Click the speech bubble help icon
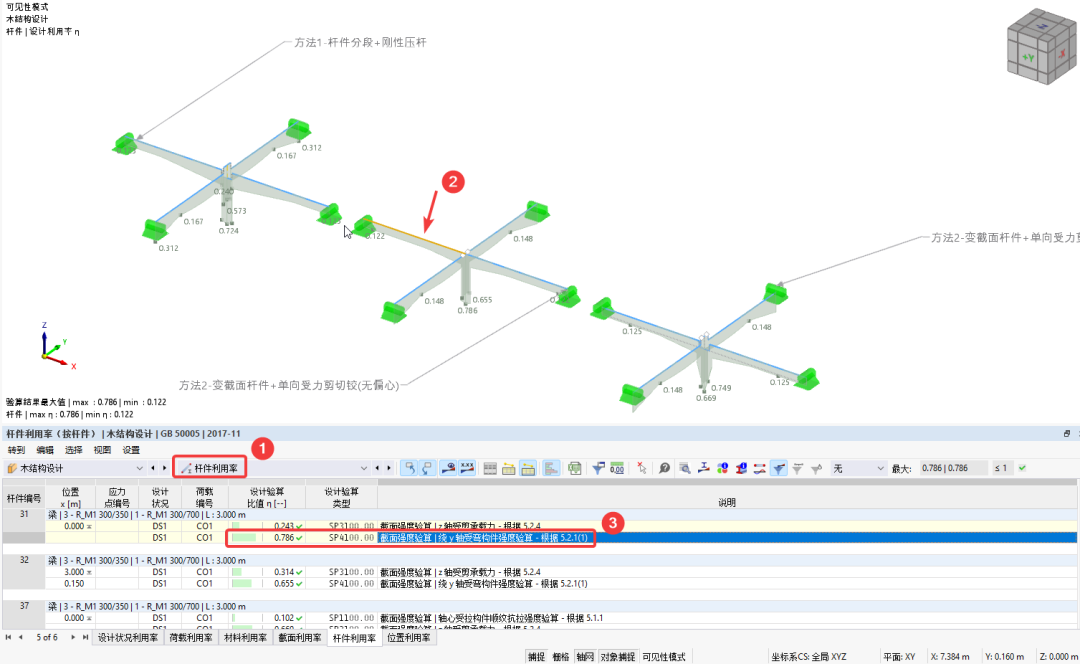 (x=664, y=468)
